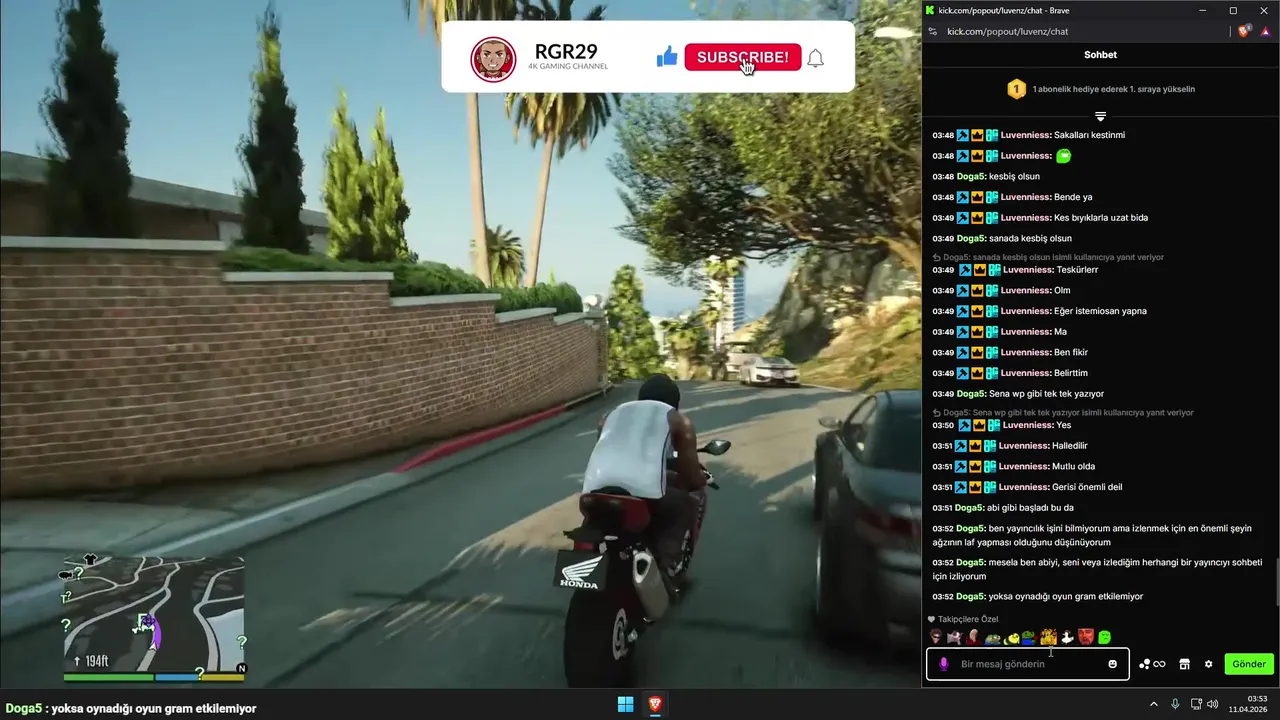The height and width of the screenshot is (720, 1280).
Task: Click the Brave Rewards triangle icon
Action: [x=1266, y=31]
